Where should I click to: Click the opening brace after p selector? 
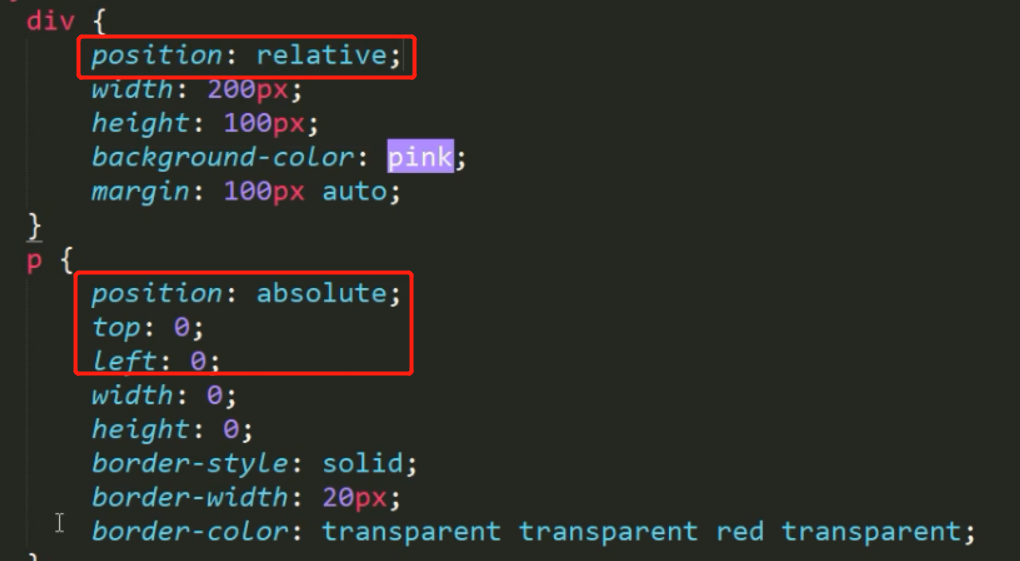[66, 261]
